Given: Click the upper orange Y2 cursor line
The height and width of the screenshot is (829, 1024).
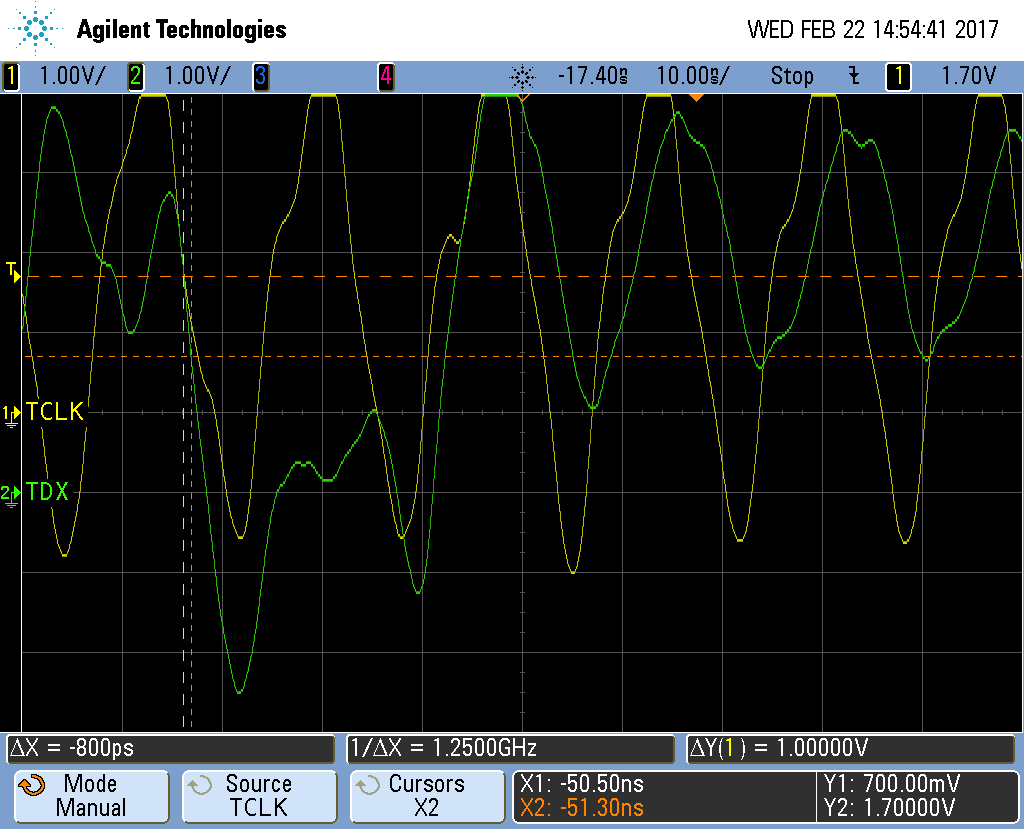Looking at the screenshot, I should coord(600,276).
